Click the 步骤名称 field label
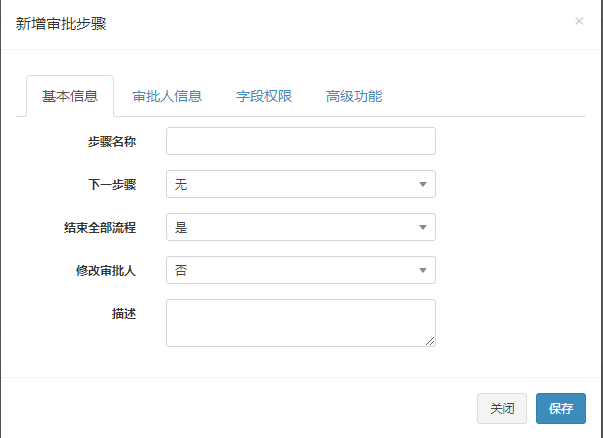Viewport: 603px width, 438px height. pos(111,141)
